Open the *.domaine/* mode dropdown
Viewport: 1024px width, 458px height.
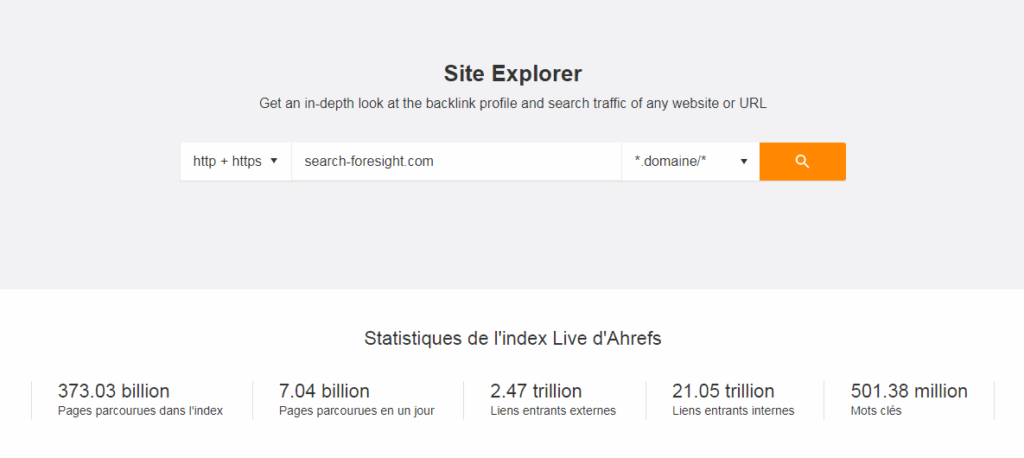point(690,161)
